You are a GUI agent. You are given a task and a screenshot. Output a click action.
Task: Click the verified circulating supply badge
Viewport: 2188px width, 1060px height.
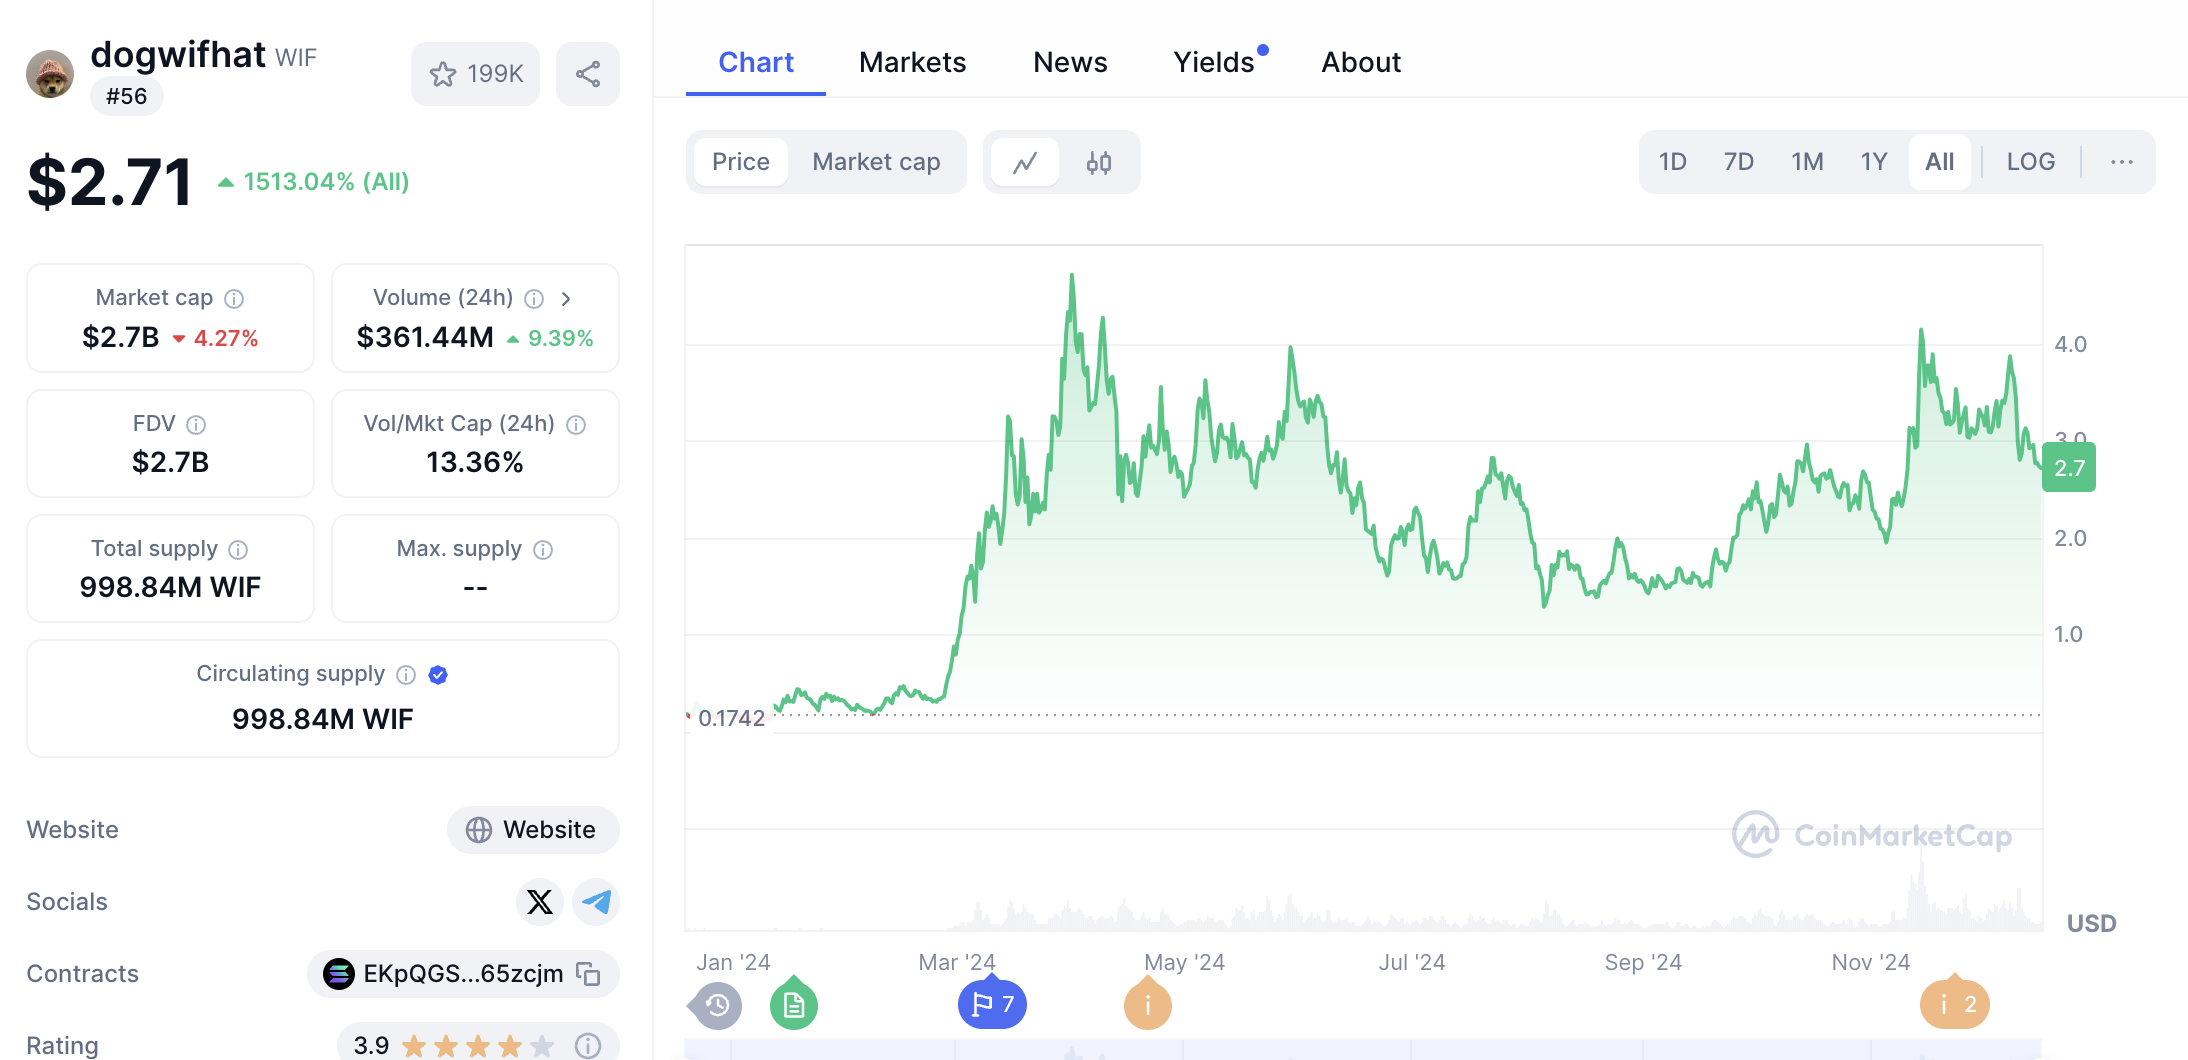click(438, 675)
